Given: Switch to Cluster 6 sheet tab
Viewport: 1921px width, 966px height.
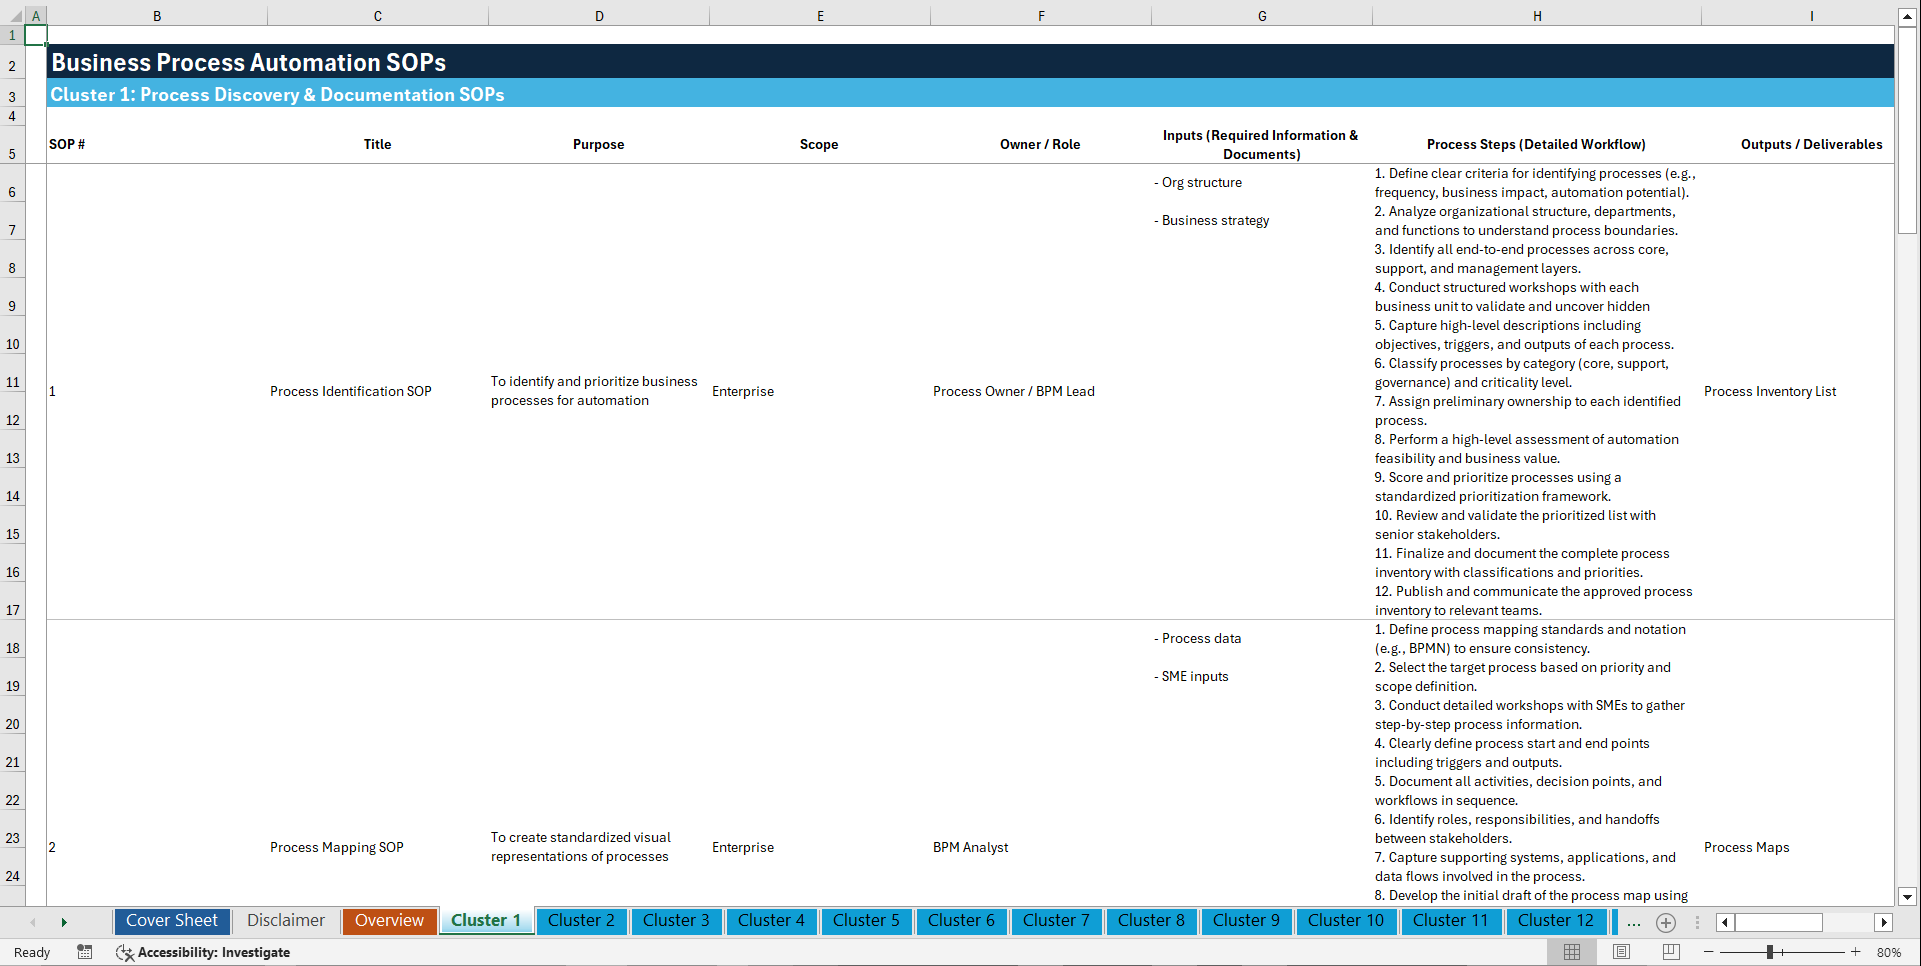Looking at the screenshot, I should [x=961, y=921].
